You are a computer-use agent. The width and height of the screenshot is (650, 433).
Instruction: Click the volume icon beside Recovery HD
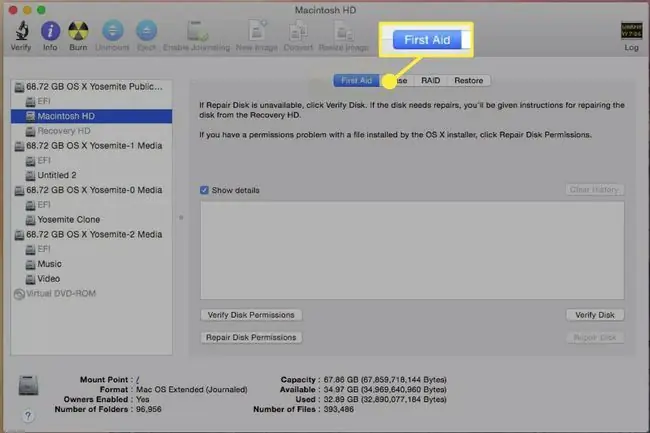click(x=30, y=131)
